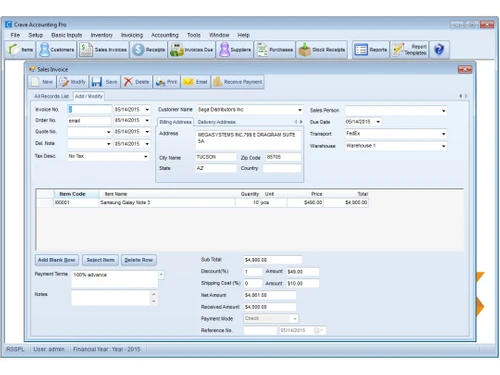
Task: Open the Transport dropdown
Action: 443,134
